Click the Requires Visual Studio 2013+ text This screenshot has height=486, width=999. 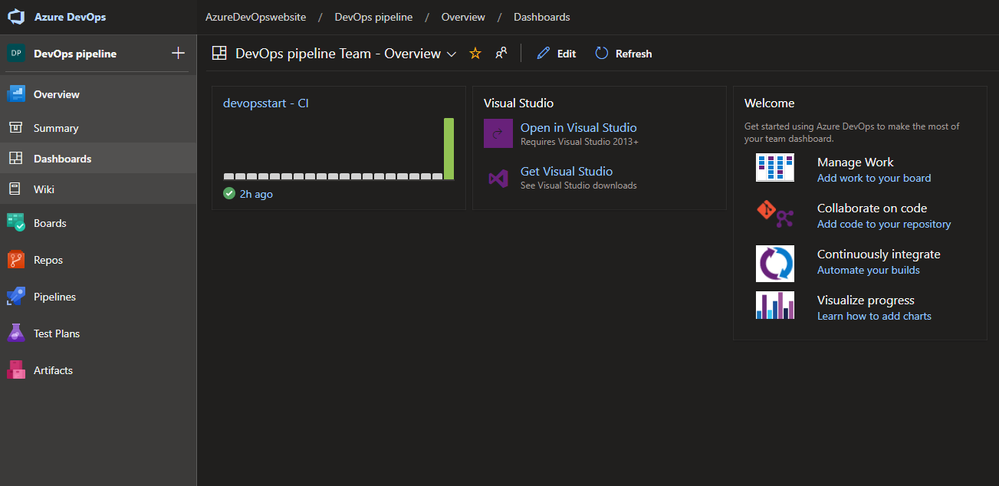(579, 141)
